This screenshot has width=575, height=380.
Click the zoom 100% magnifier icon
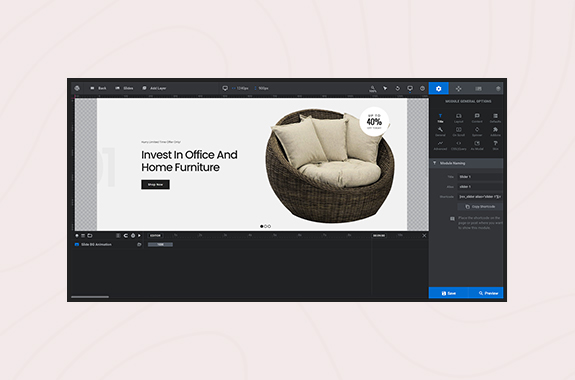(x=373, y=89)
